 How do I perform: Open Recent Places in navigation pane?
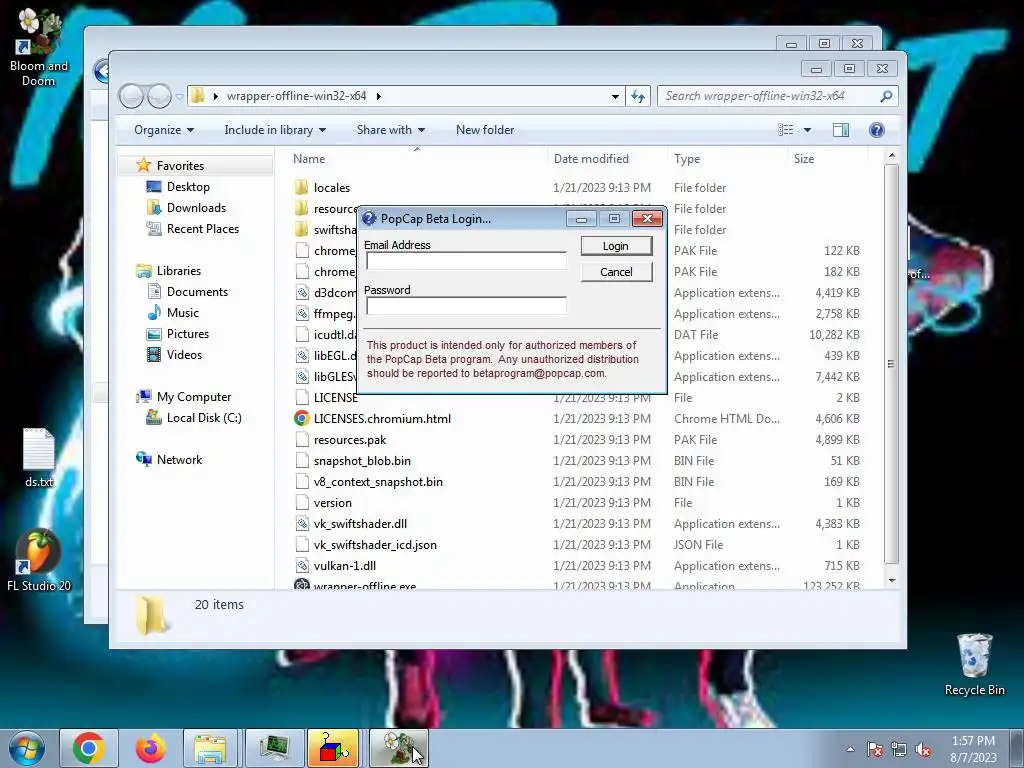click(x=202, y=229)
